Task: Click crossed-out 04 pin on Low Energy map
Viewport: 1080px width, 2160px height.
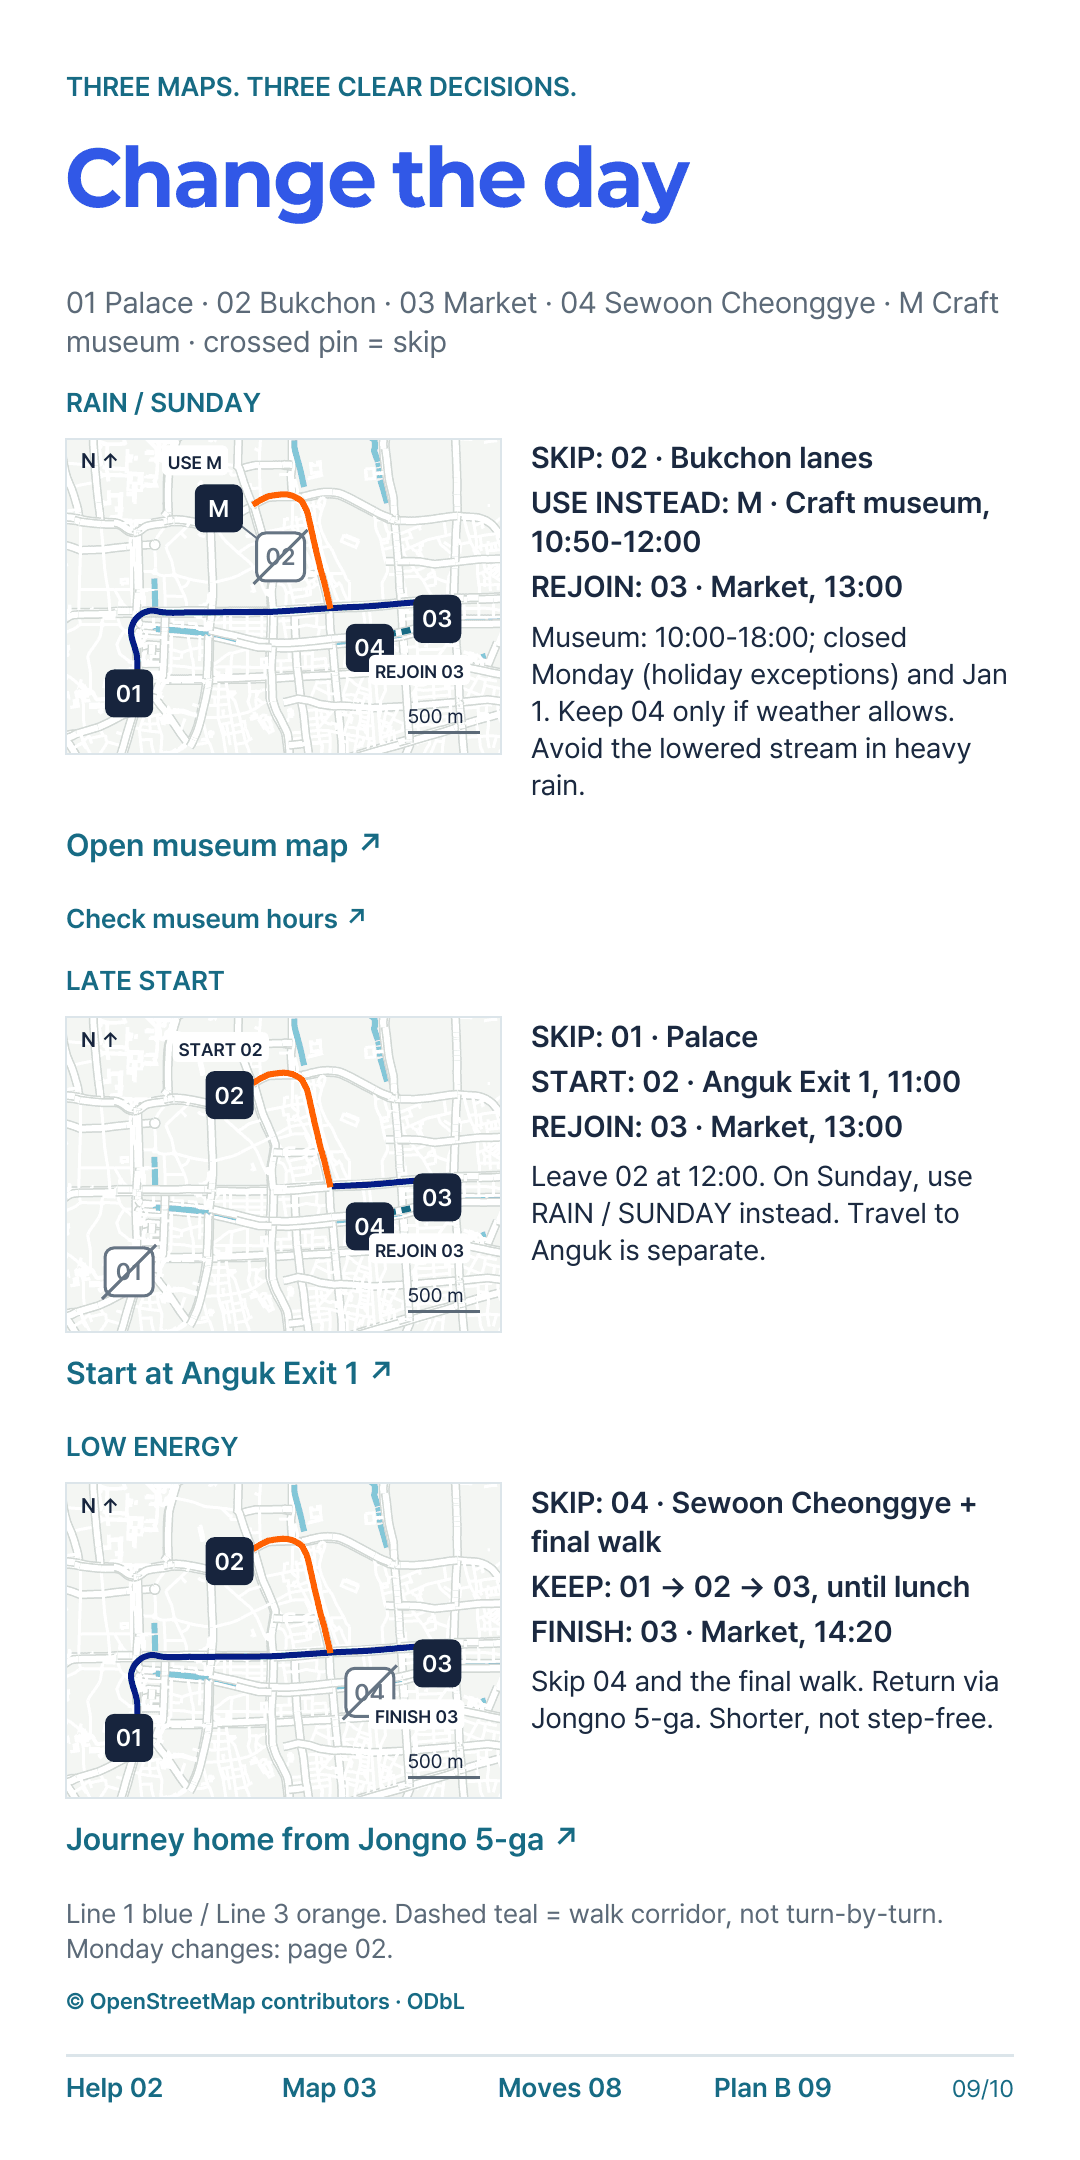Action: (369, 1692)
